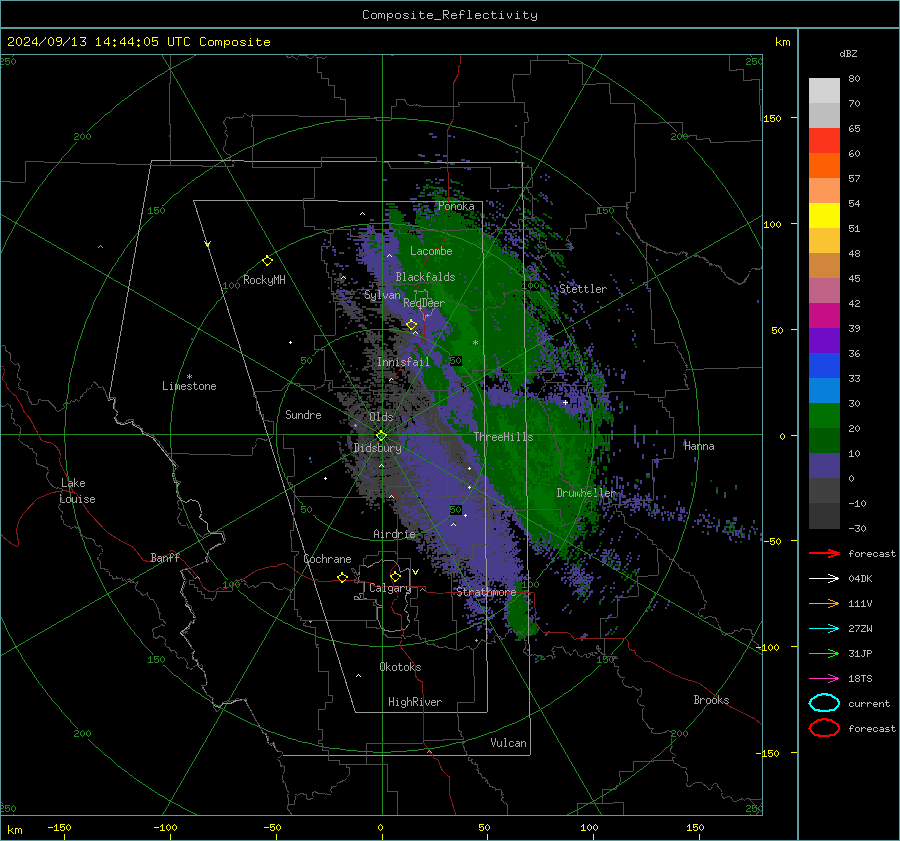
Task: Select the red 65 dBZ color swatch
Action: click(824, 141)
